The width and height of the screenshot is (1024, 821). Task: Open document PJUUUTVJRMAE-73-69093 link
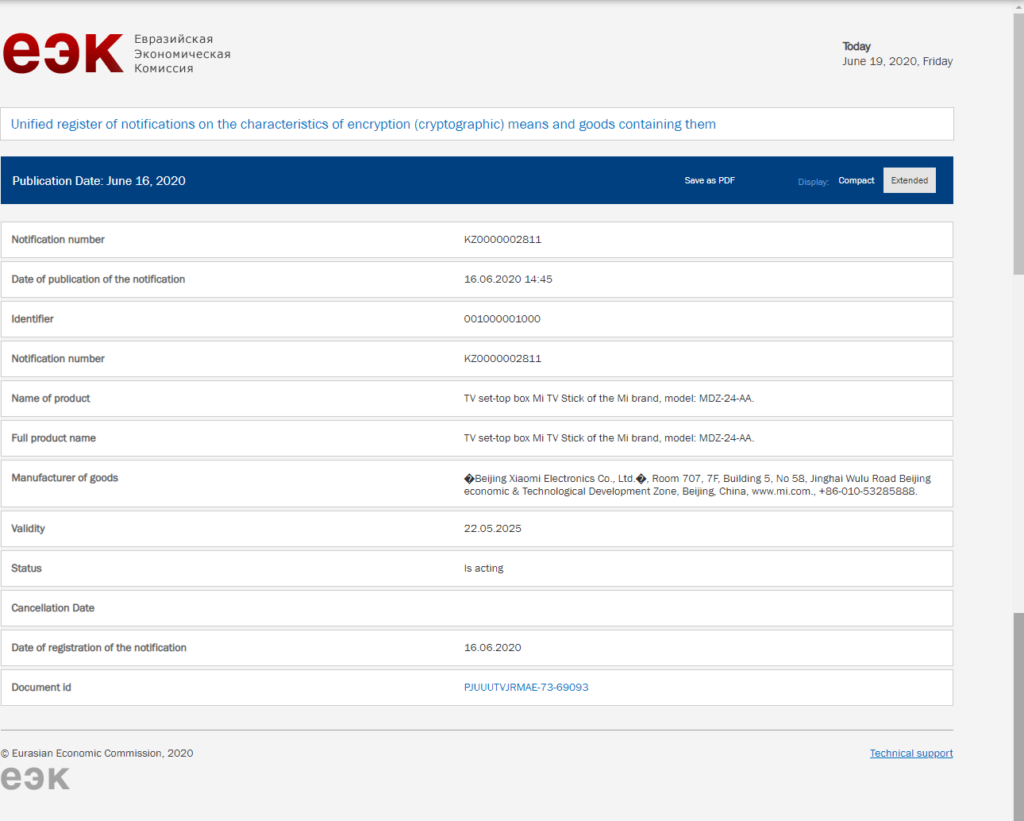coord(526,687)
